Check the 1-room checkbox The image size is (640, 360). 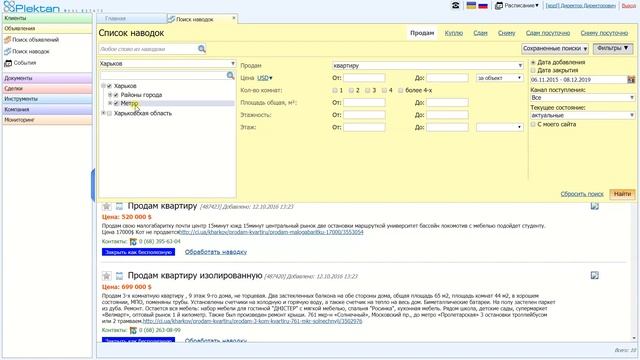point(335,90)
